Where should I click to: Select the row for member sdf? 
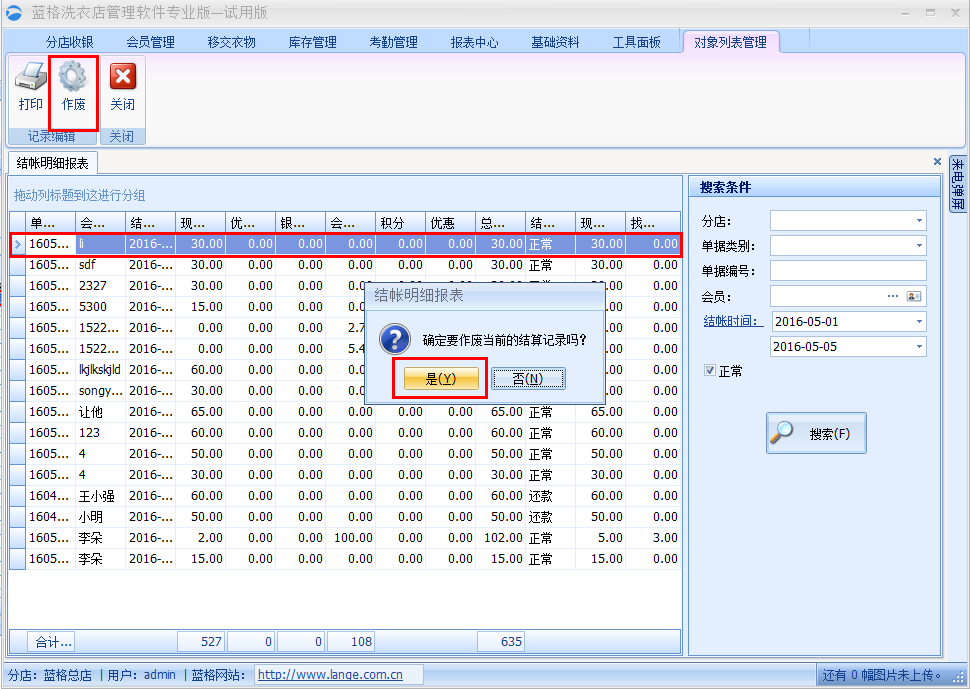click(345, 265)
